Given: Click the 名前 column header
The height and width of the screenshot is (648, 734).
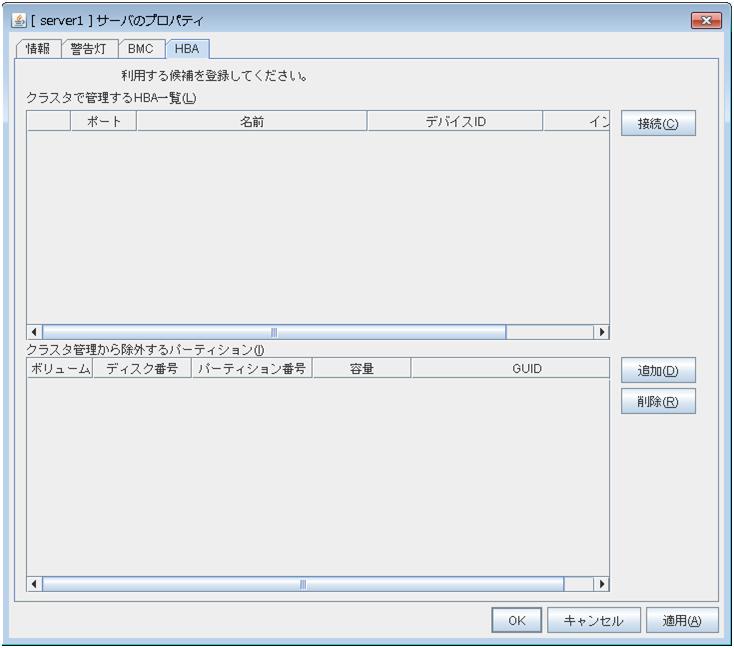Looking at the screenshot, I should (x=252, y=122).
